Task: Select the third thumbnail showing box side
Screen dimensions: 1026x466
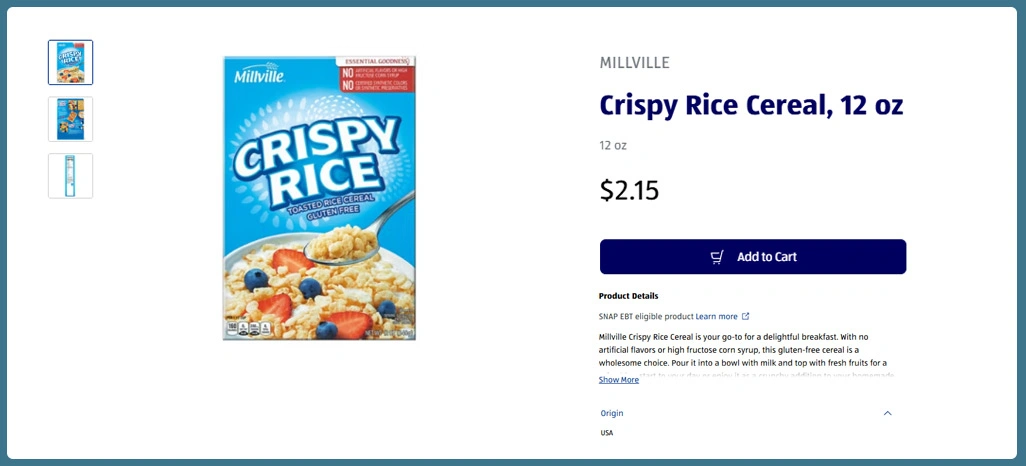Action: pyautogui.click(x=71, y=175)
